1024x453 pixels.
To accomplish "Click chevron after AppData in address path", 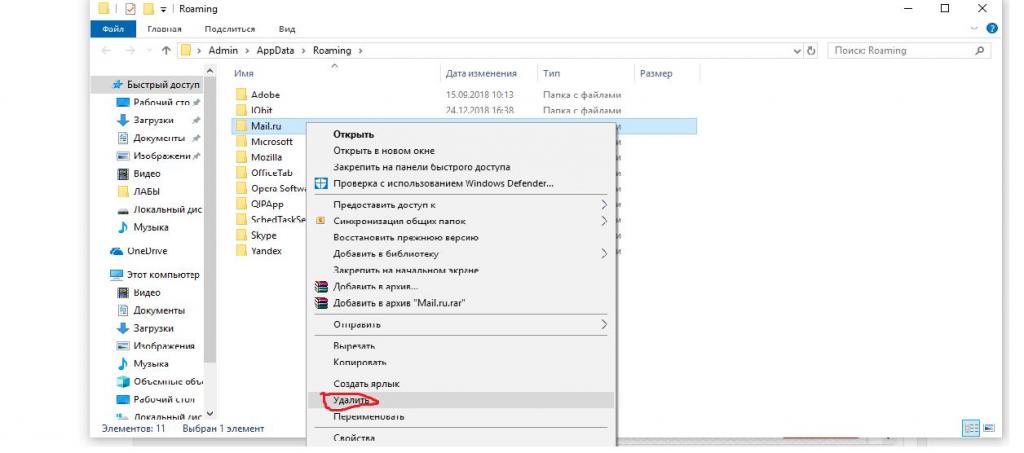I will coord(304,51).
